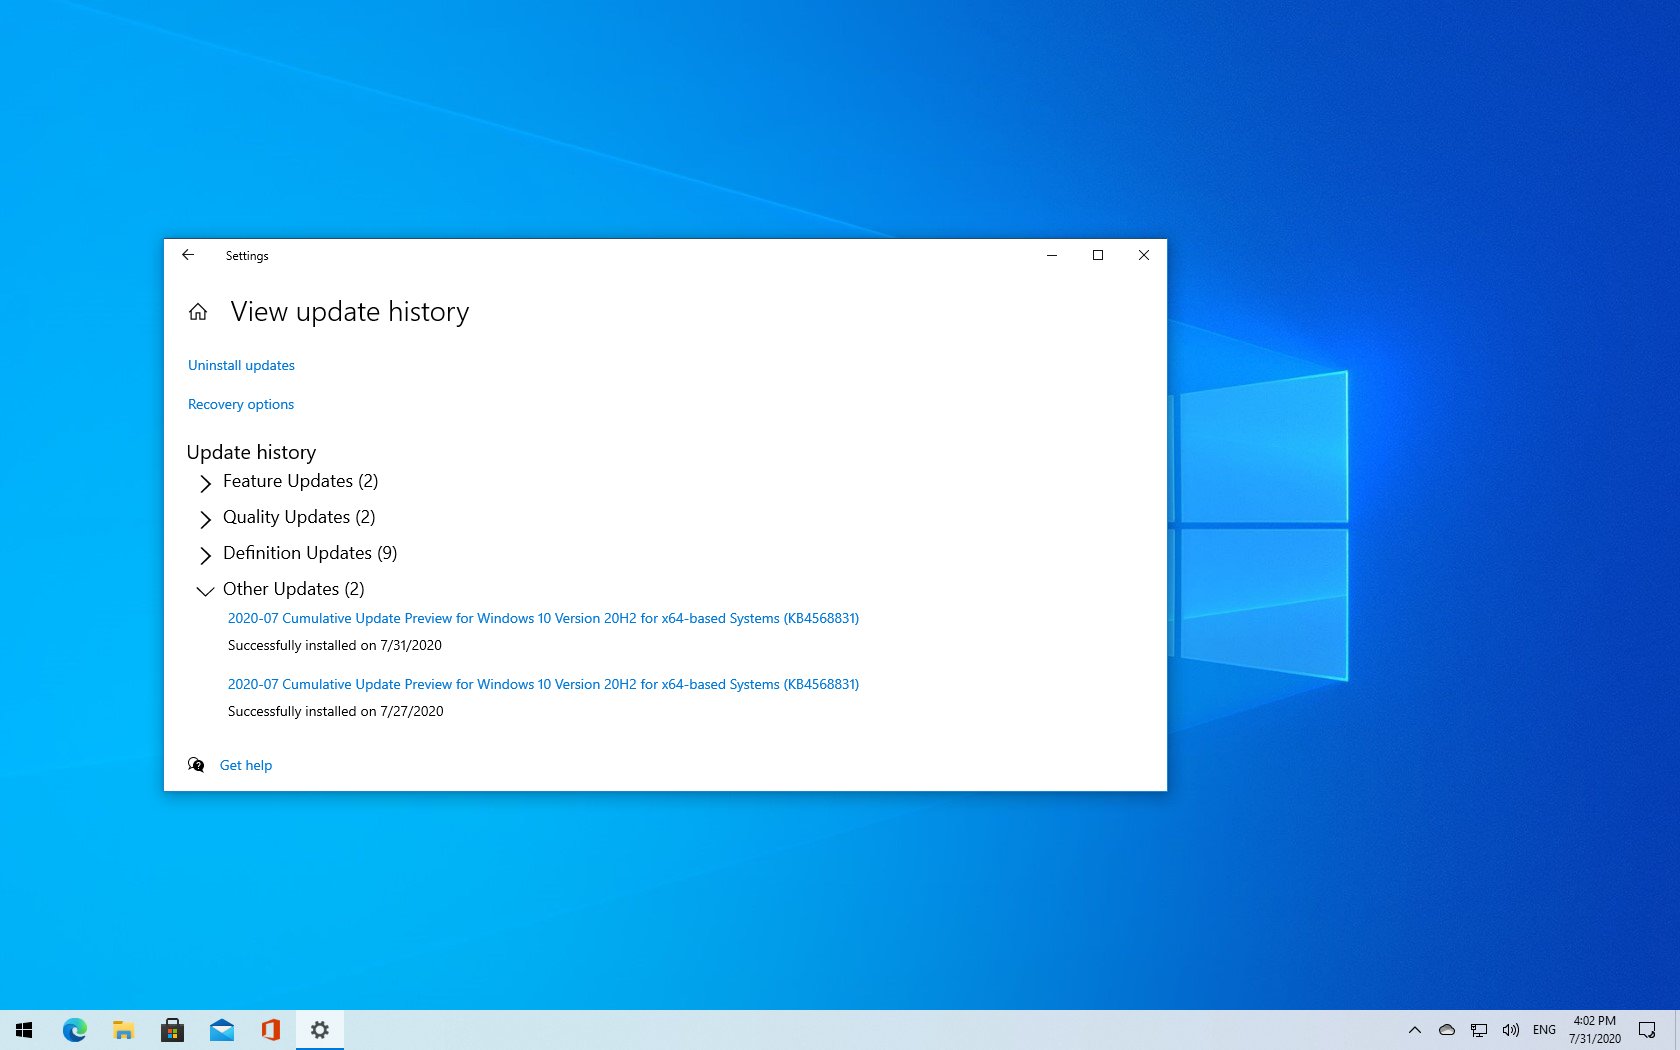
Task: Open the Start menu
Action: point(21,1030)
